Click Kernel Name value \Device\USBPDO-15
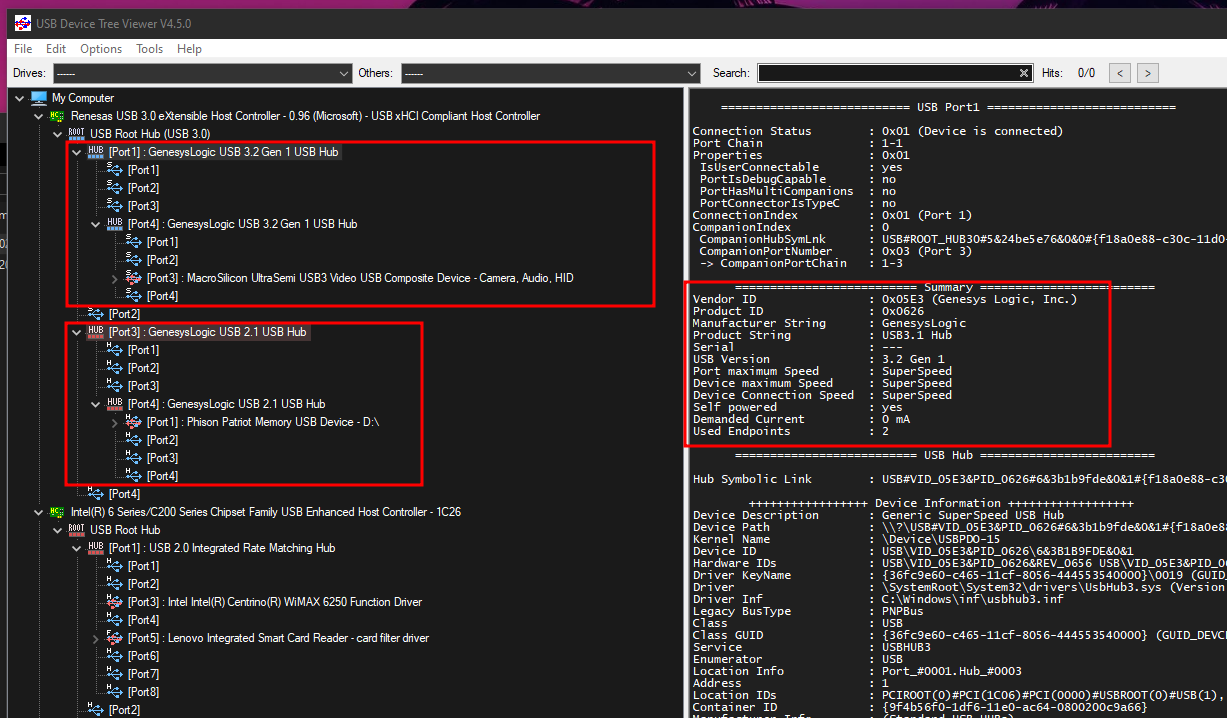The width and height of the screenshot is (1227, 718). pos(942,539)
